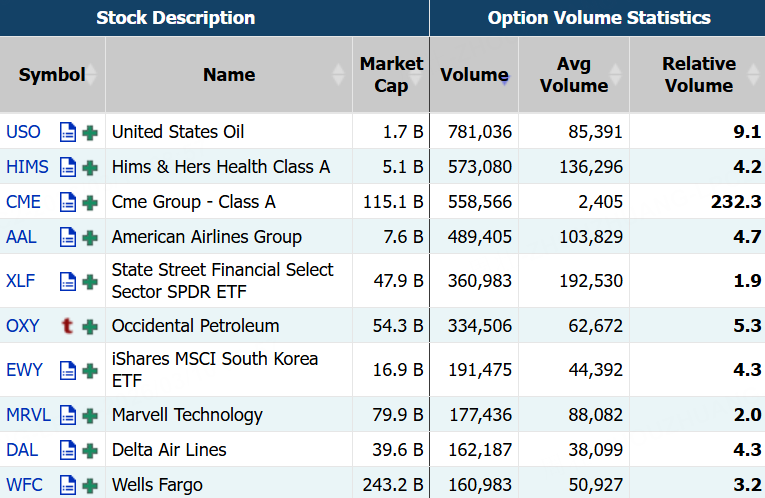The image size is (765, 498).
Task: Select the Option Volume Statistics header group
Action: [x=599, y=18]
